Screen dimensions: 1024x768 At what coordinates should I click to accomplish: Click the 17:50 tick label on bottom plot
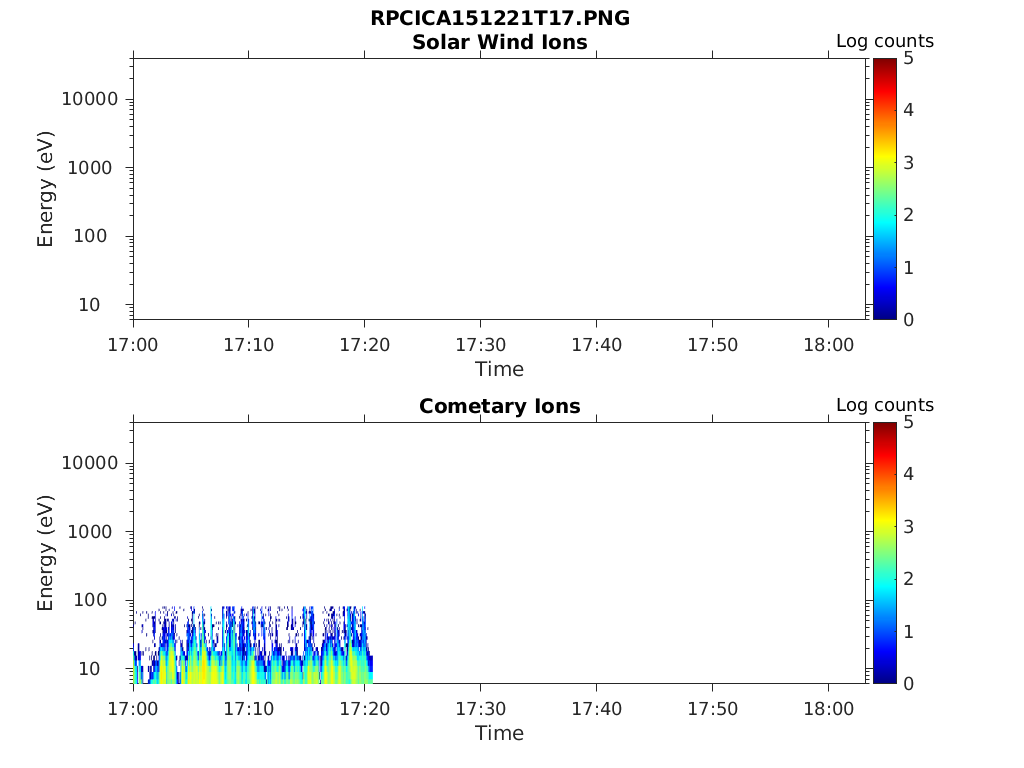712,709
